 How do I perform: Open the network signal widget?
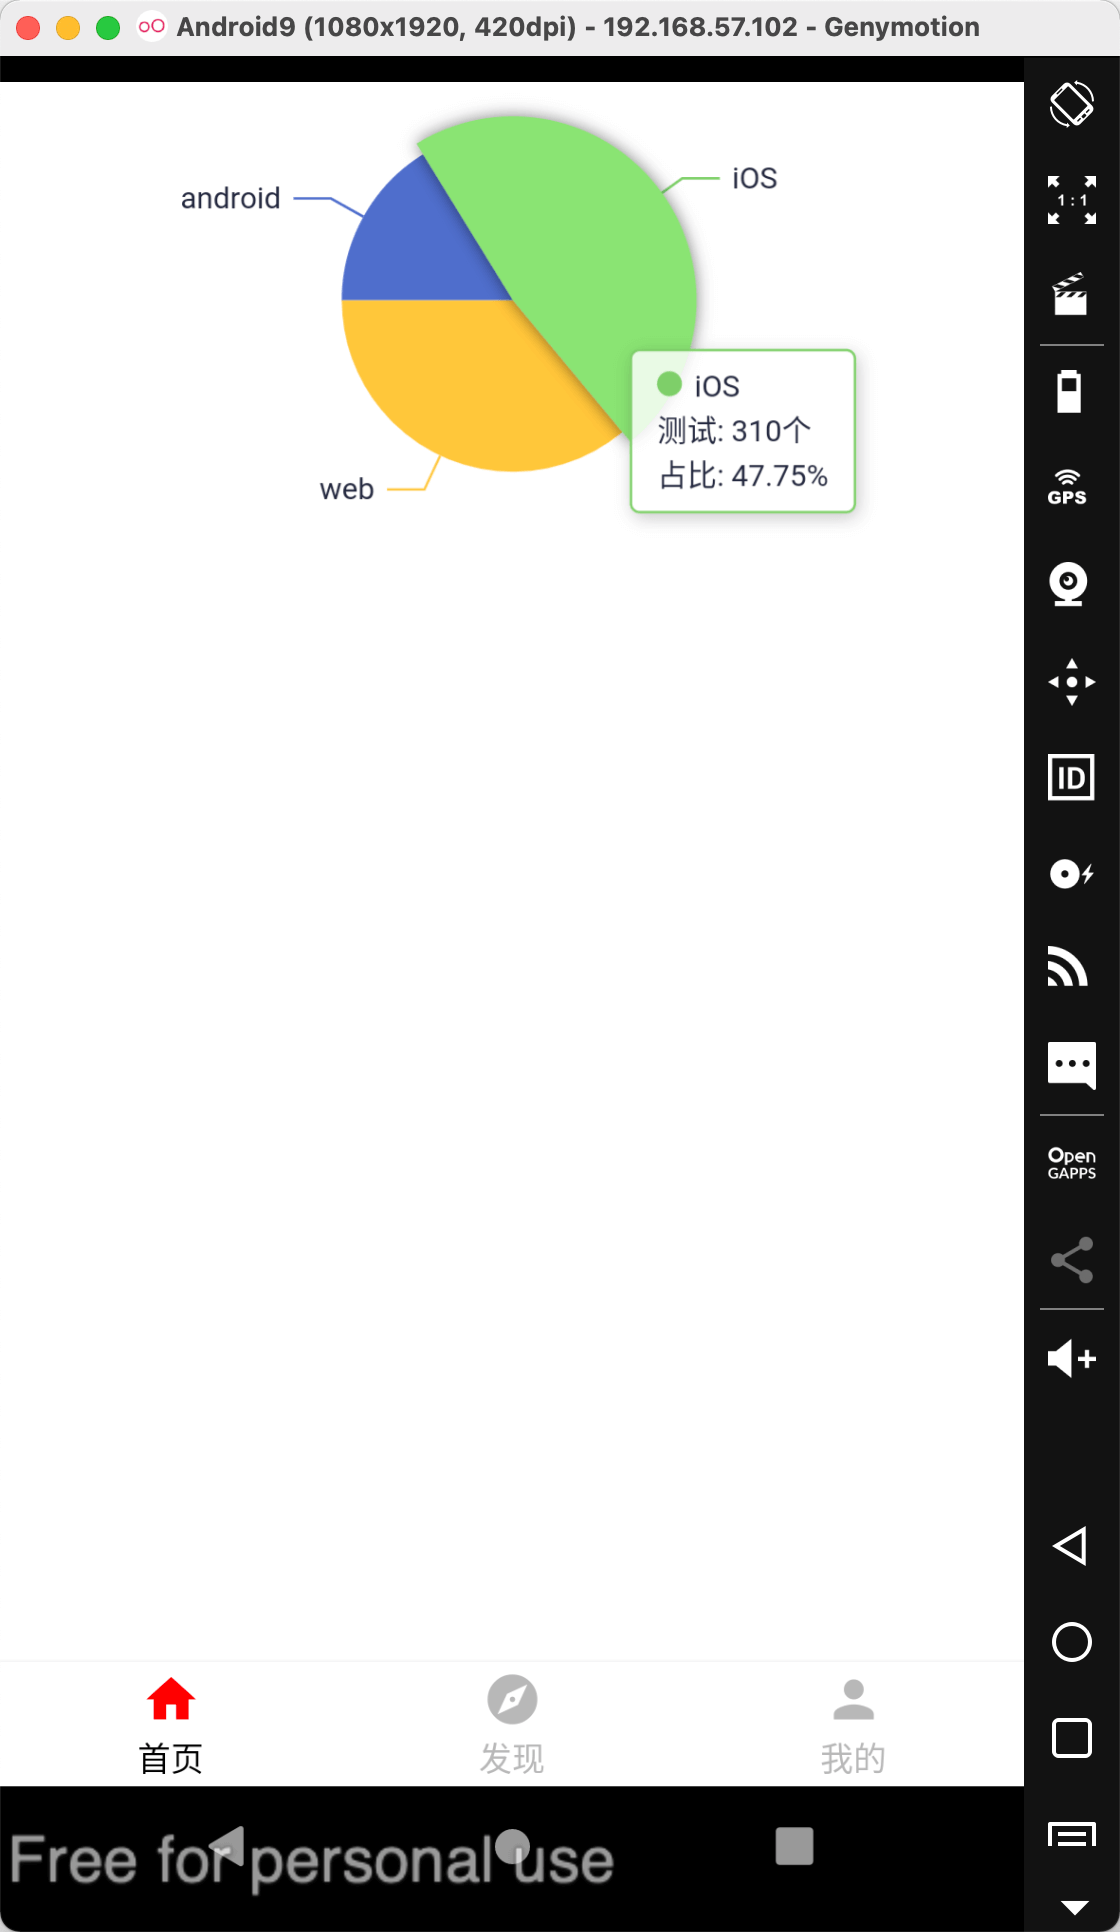[1068, 967]
